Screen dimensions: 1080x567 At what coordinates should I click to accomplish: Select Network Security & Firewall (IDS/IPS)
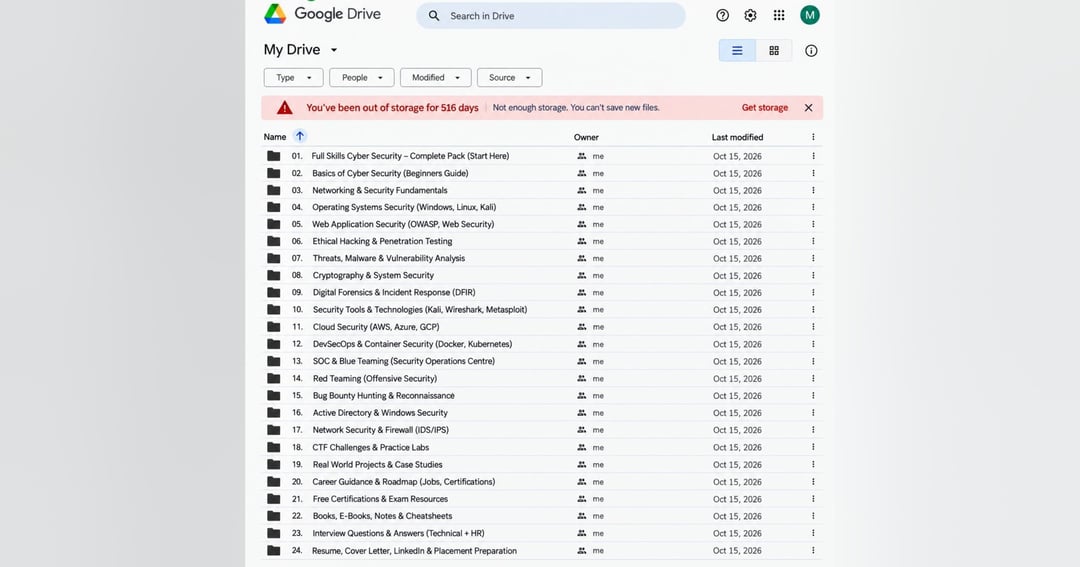pyautogui.click(x=380, y=430)
